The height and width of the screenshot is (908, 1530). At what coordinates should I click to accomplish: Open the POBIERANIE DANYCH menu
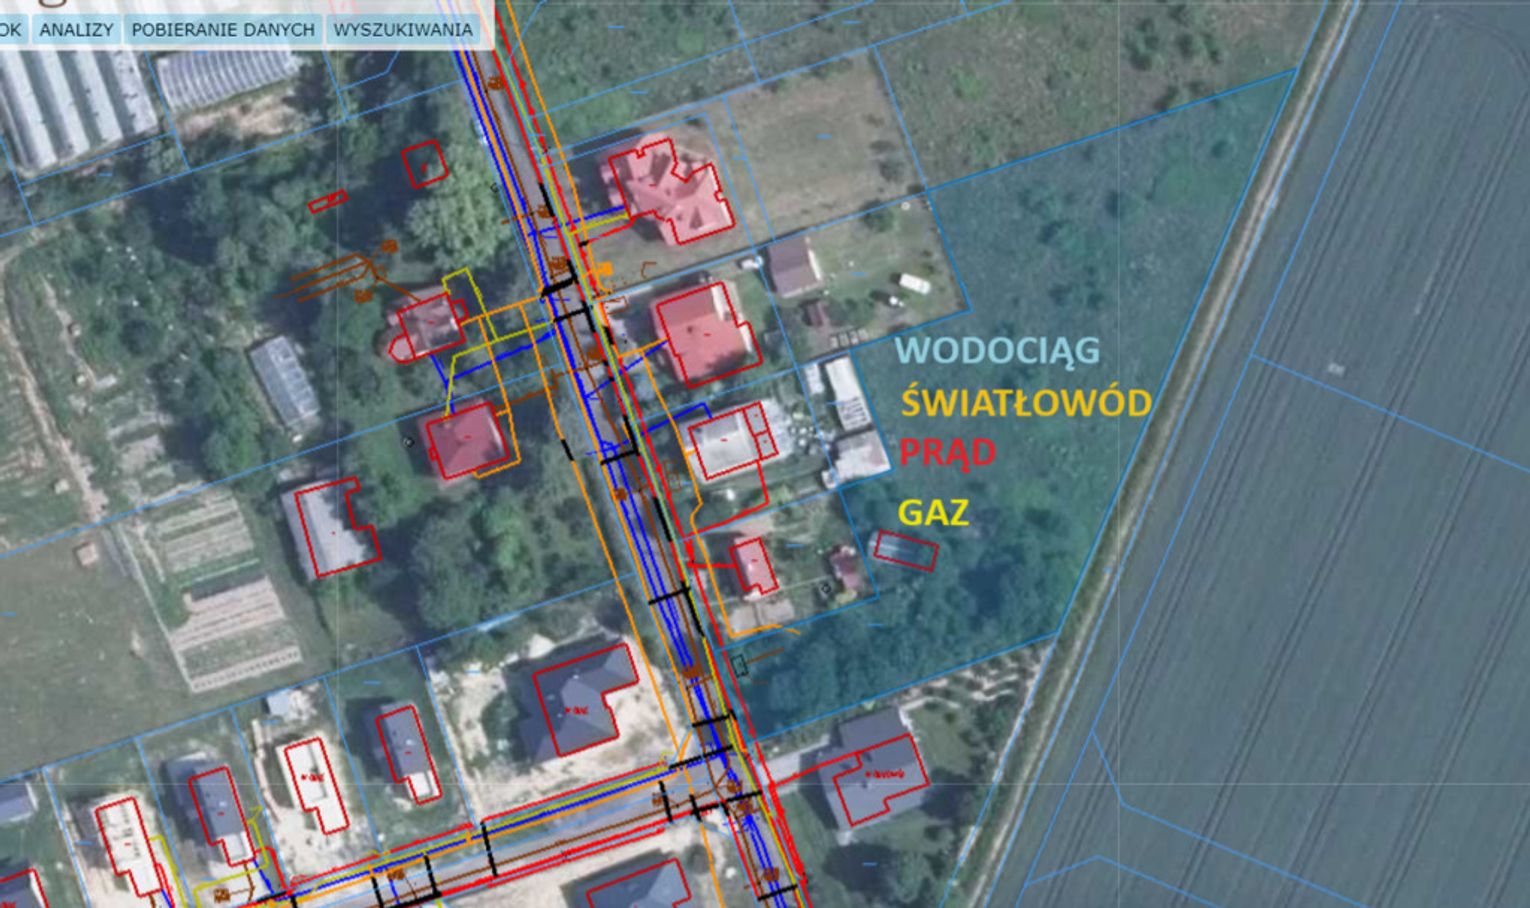(222, 30)
